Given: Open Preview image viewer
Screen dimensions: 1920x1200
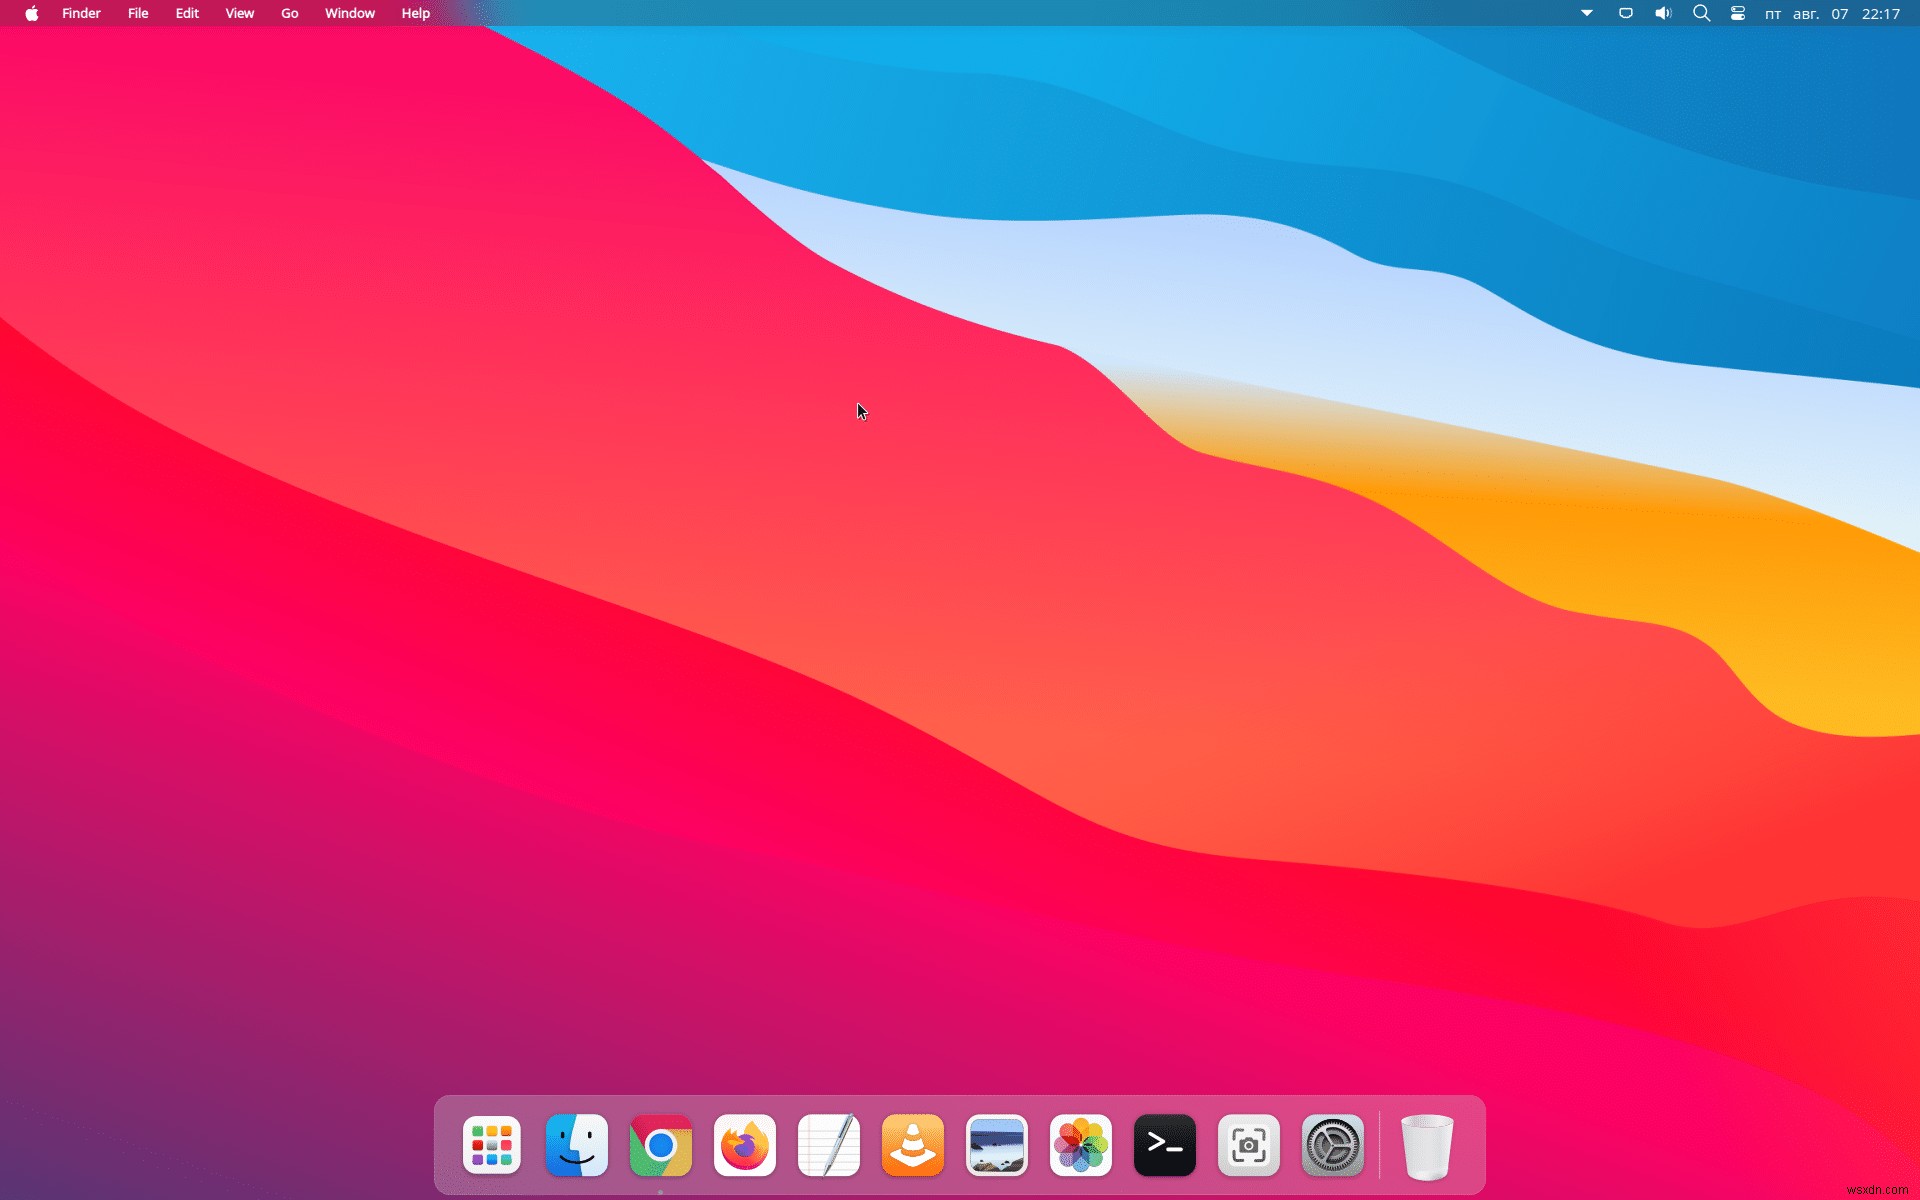Looking at the screenshot, I should [997, 1145].
